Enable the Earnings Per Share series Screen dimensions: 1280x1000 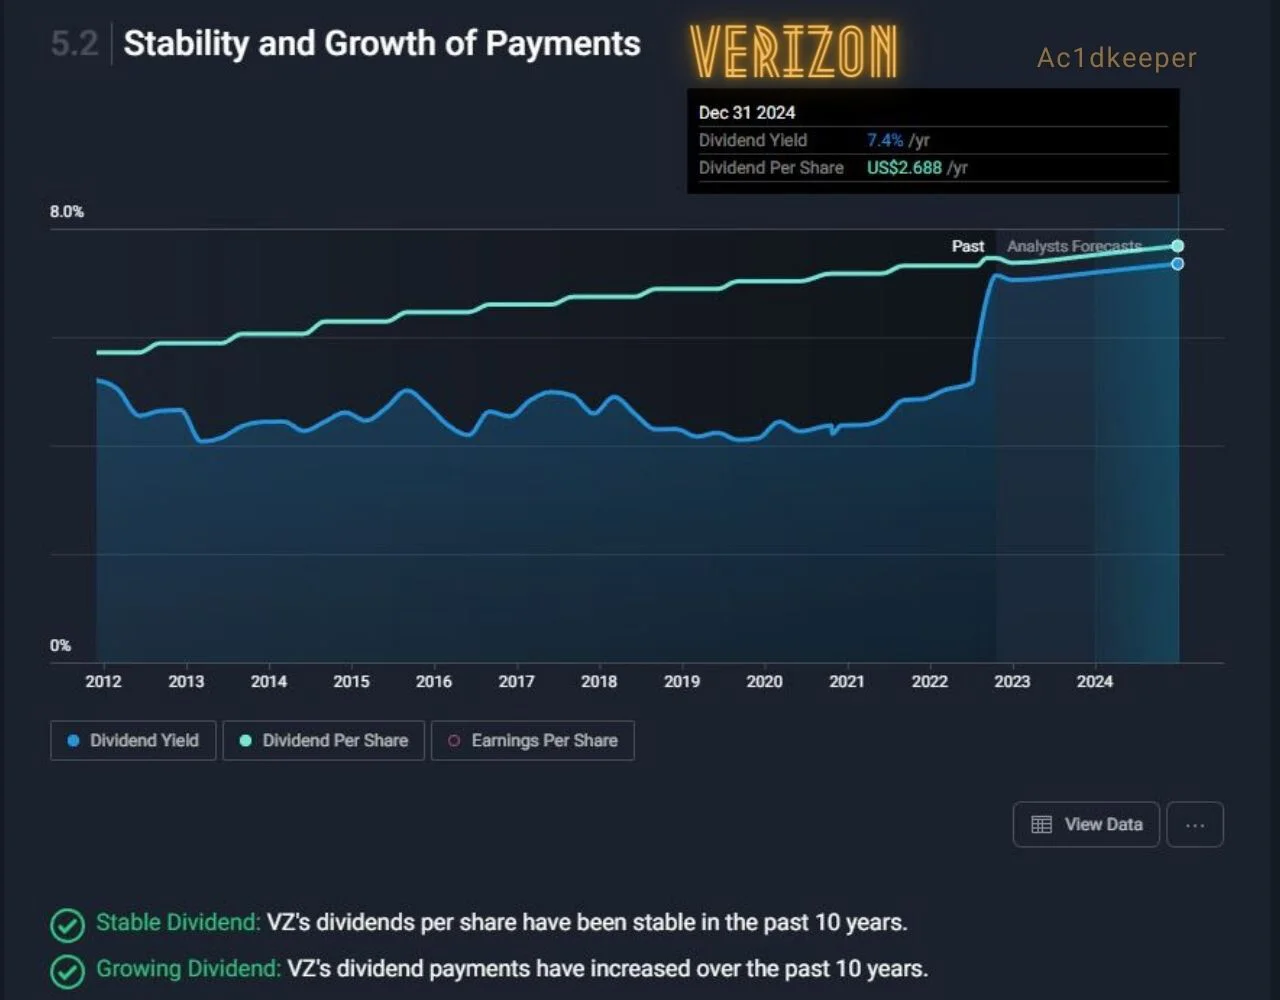click(x=532, y=741)
